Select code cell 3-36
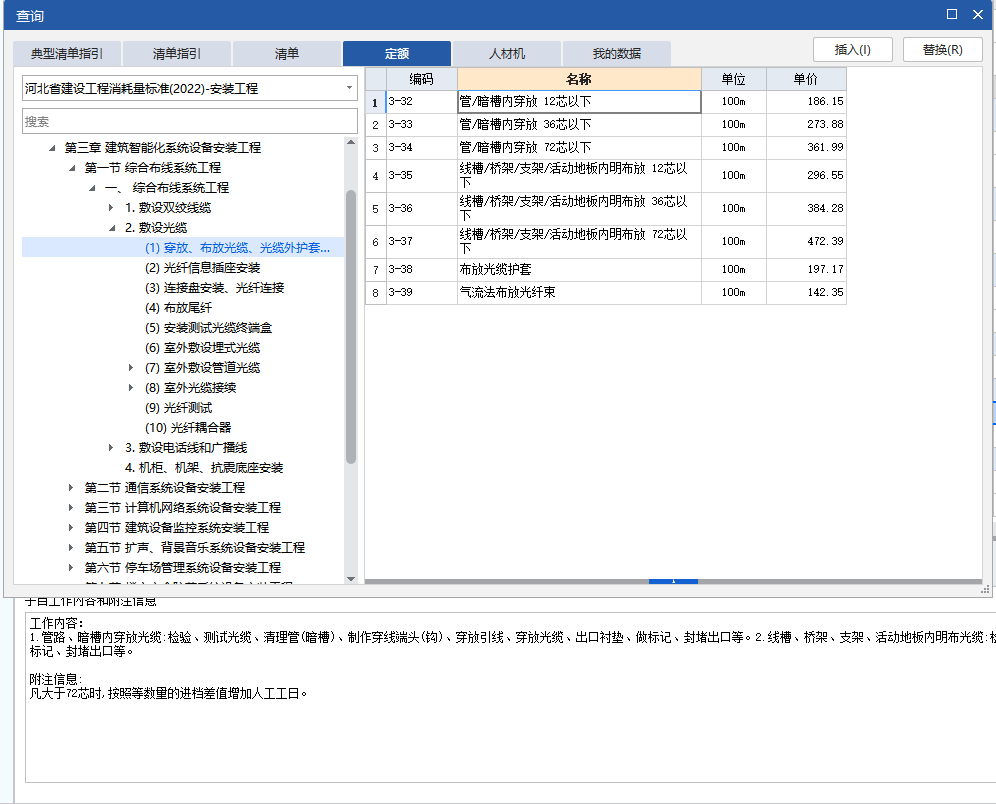Image resolution: width=996 pixels, height=804 pixels. coord(421,208)
